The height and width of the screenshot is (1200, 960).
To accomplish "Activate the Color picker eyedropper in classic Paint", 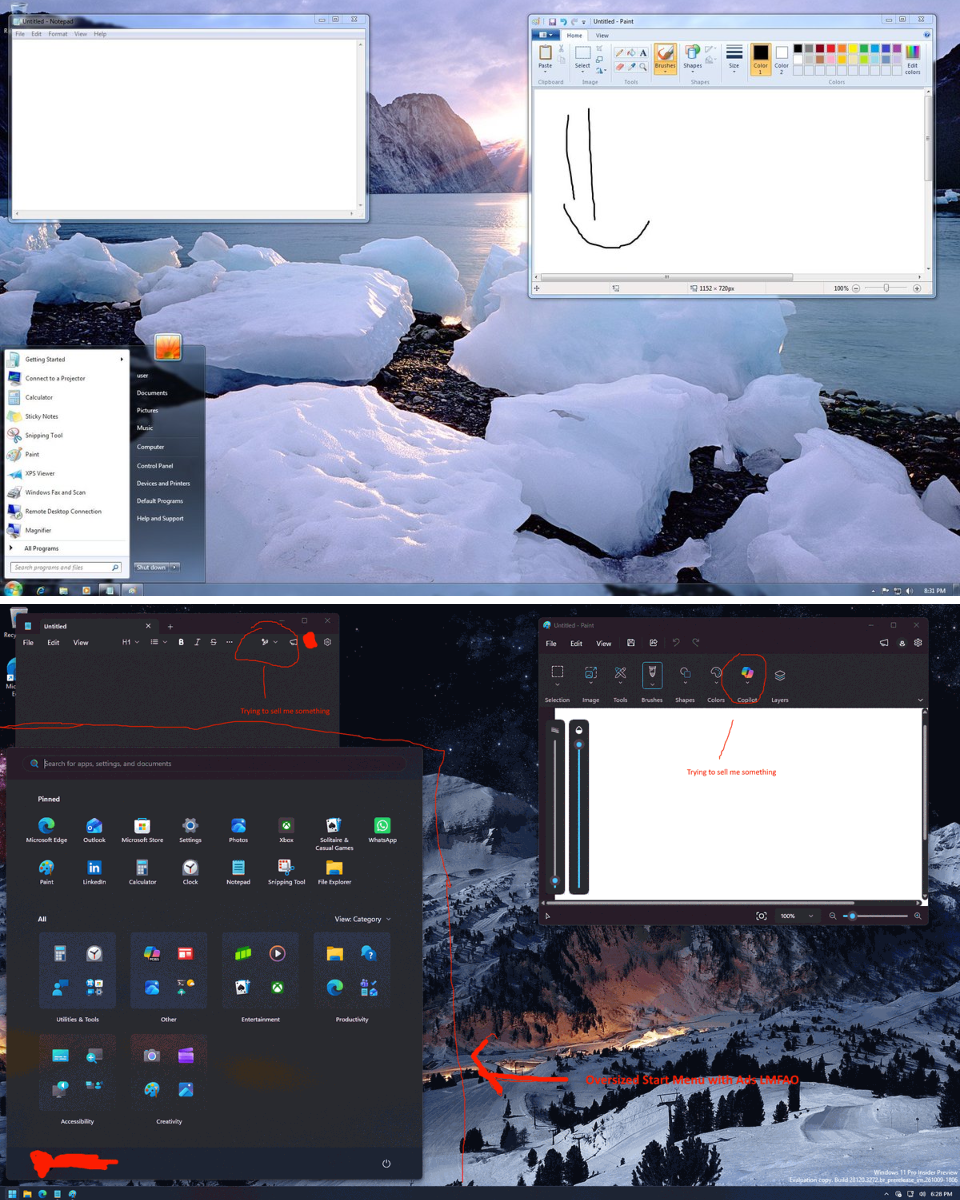I will (632, 66).
